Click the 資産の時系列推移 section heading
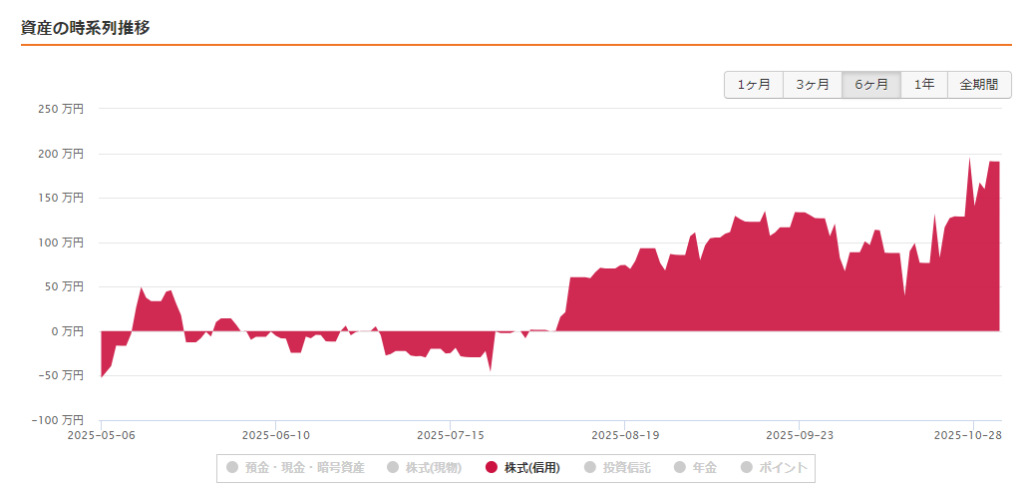Viewport: 1024px width, 489px height. (85, 27)
